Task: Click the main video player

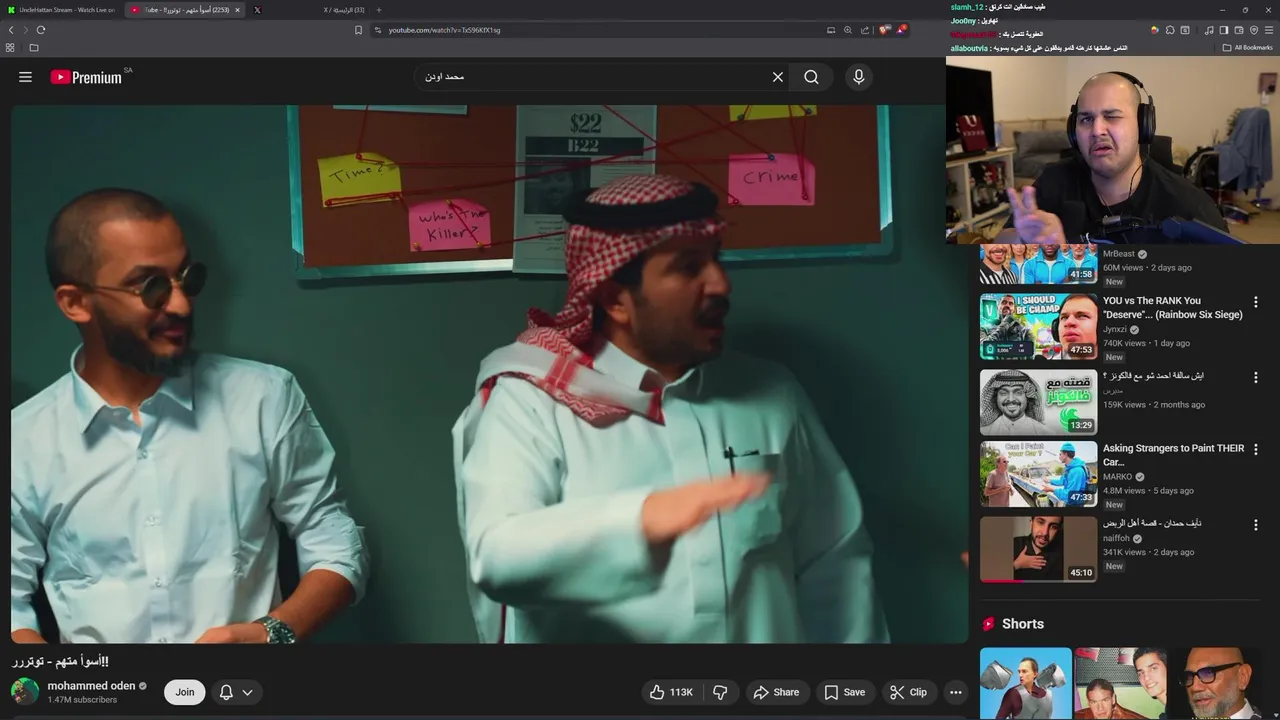Action: [x=489, y=374]
